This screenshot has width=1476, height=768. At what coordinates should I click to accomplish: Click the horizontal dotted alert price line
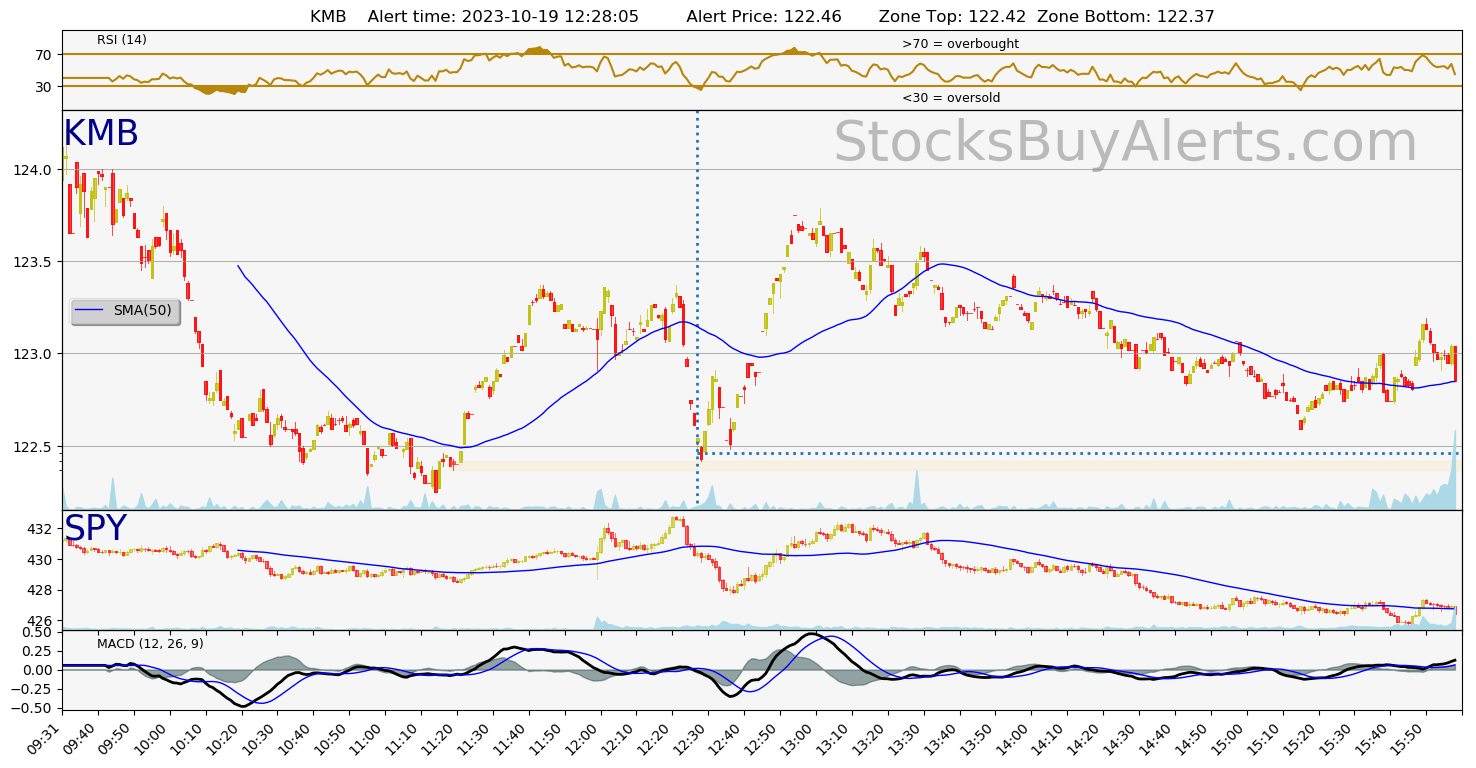point(1080,453)
